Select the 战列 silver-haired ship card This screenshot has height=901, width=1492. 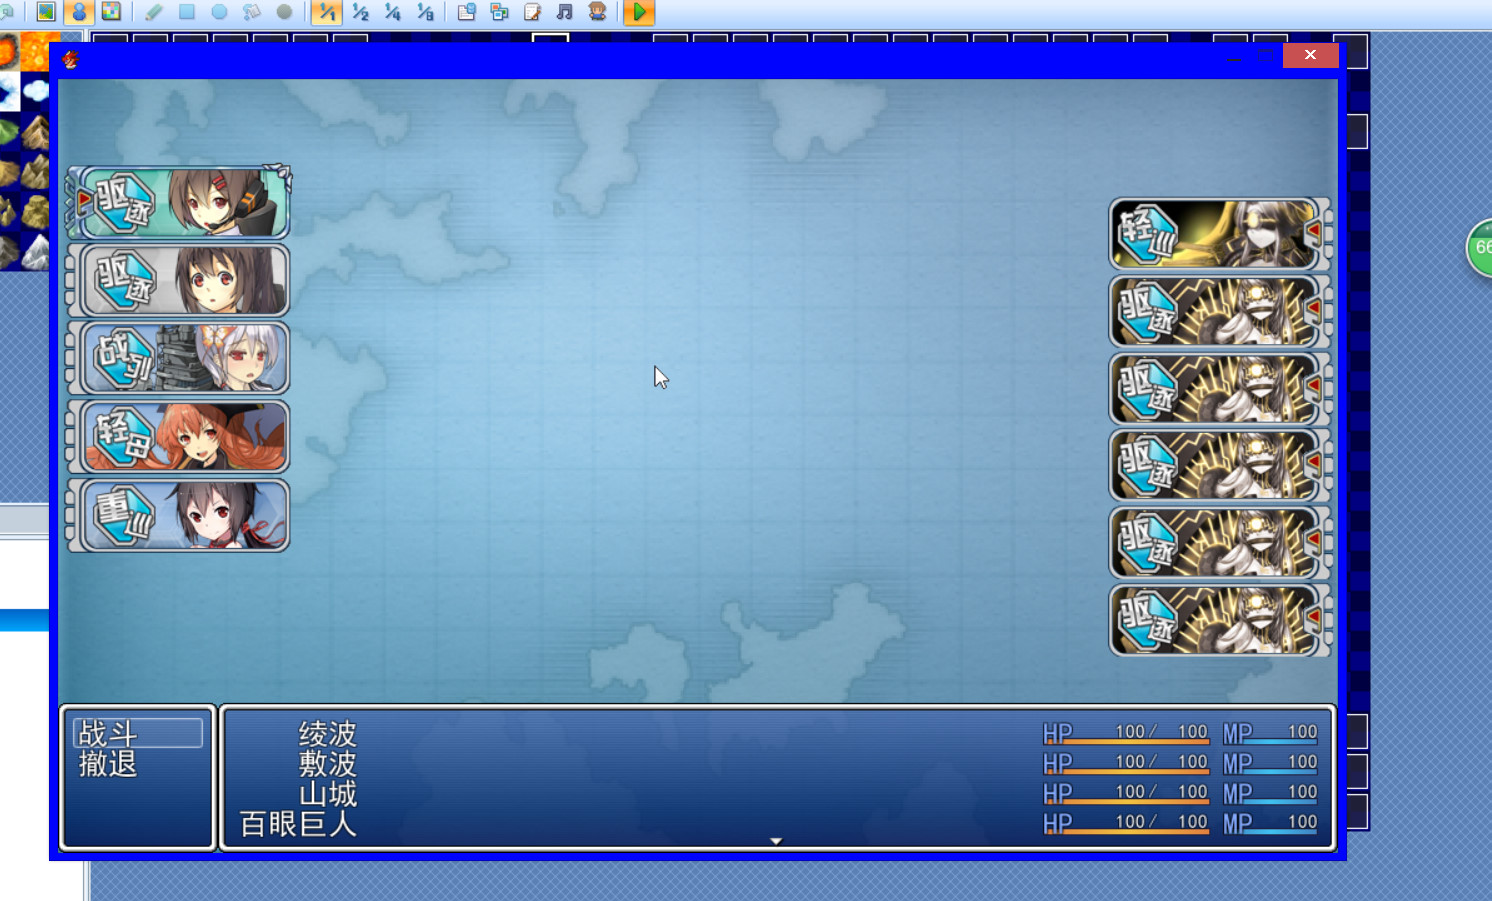coord(178,358)
